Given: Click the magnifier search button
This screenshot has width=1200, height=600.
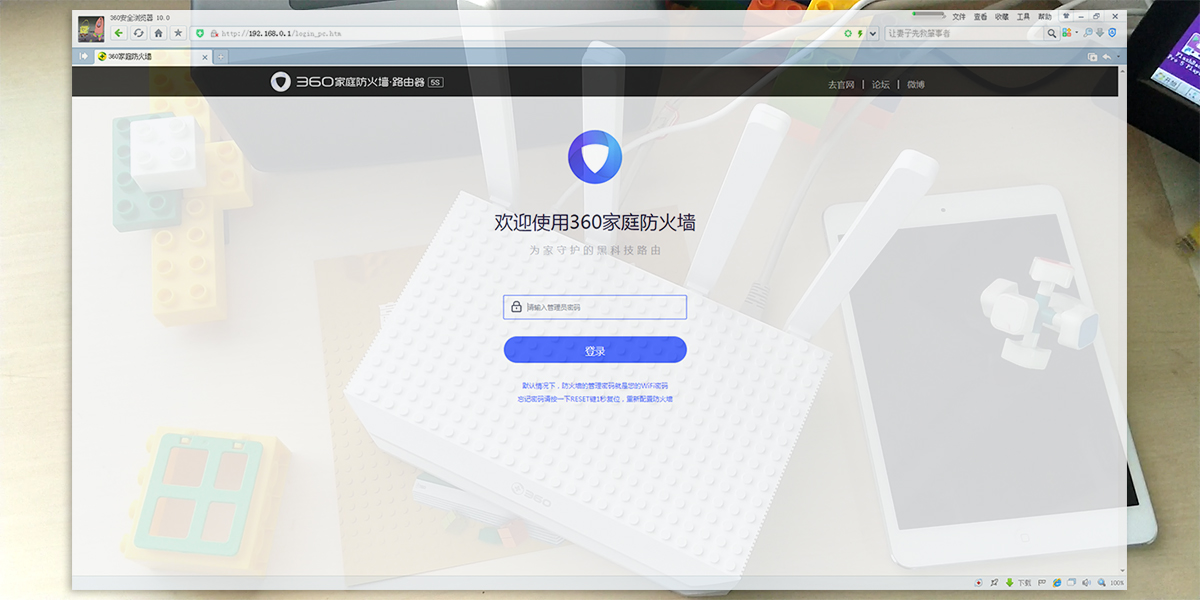Looking at the screenshot, I should pos(1051,33).
